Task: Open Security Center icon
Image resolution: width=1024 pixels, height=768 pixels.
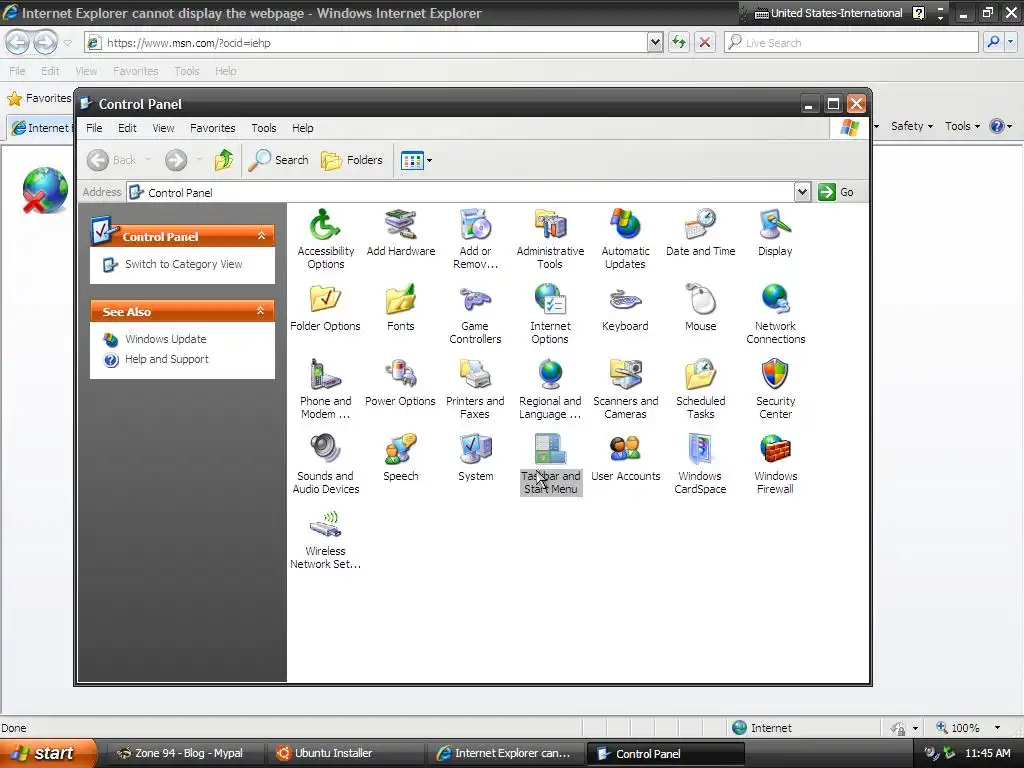Action: point(775,389)
